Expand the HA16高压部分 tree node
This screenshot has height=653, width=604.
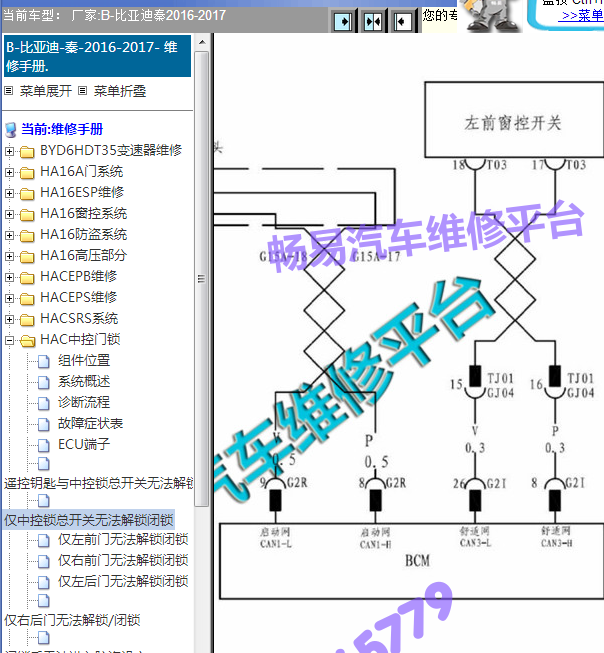tap(9, 257)
